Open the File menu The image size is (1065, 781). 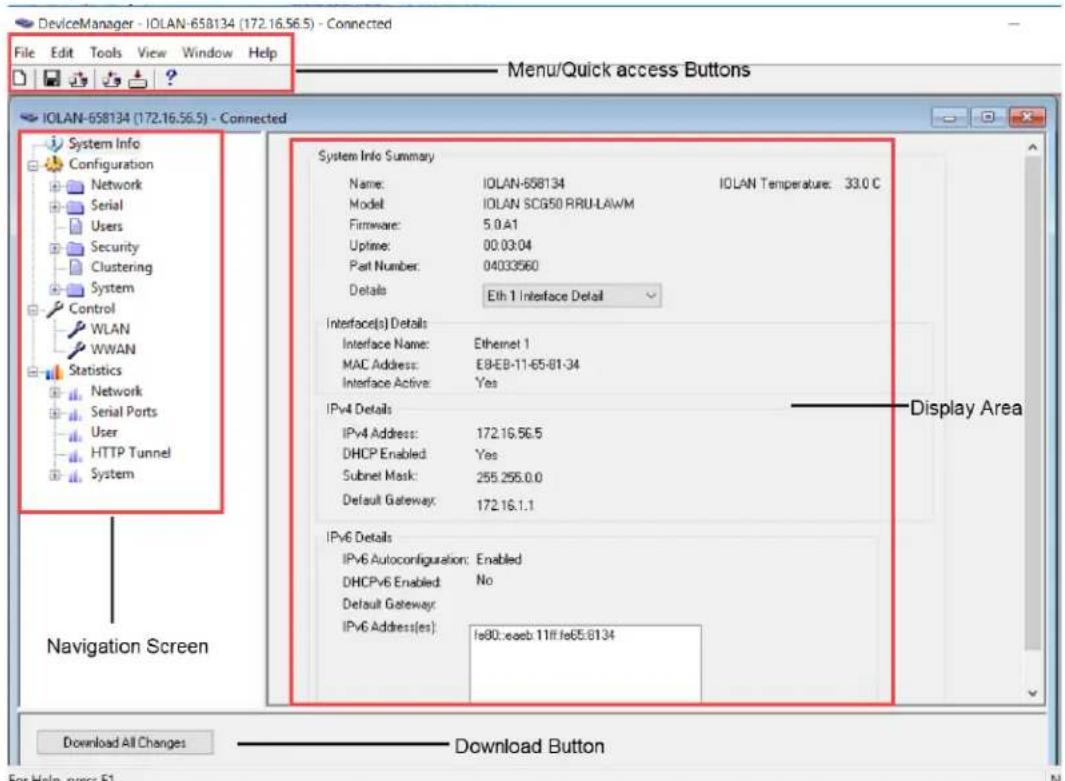tap(24, 53)
